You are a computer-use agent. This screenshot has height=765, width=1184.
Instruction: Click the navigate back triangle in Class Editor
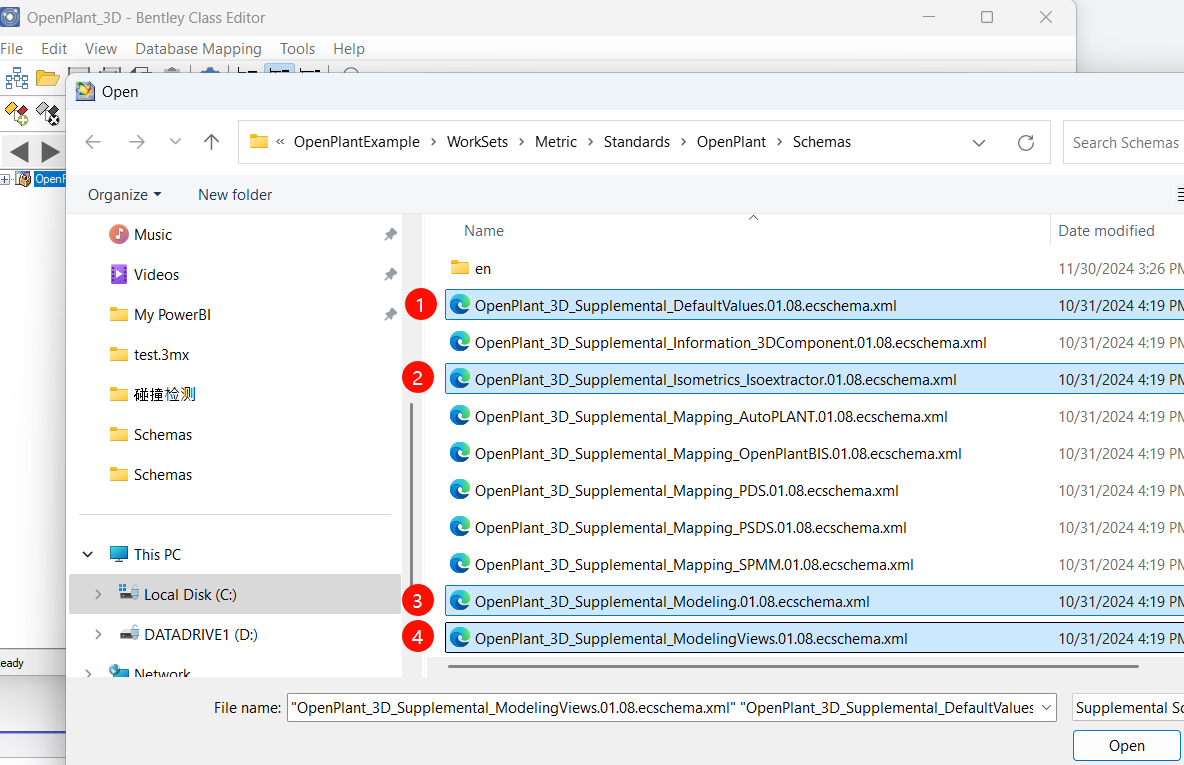(20, 152)
